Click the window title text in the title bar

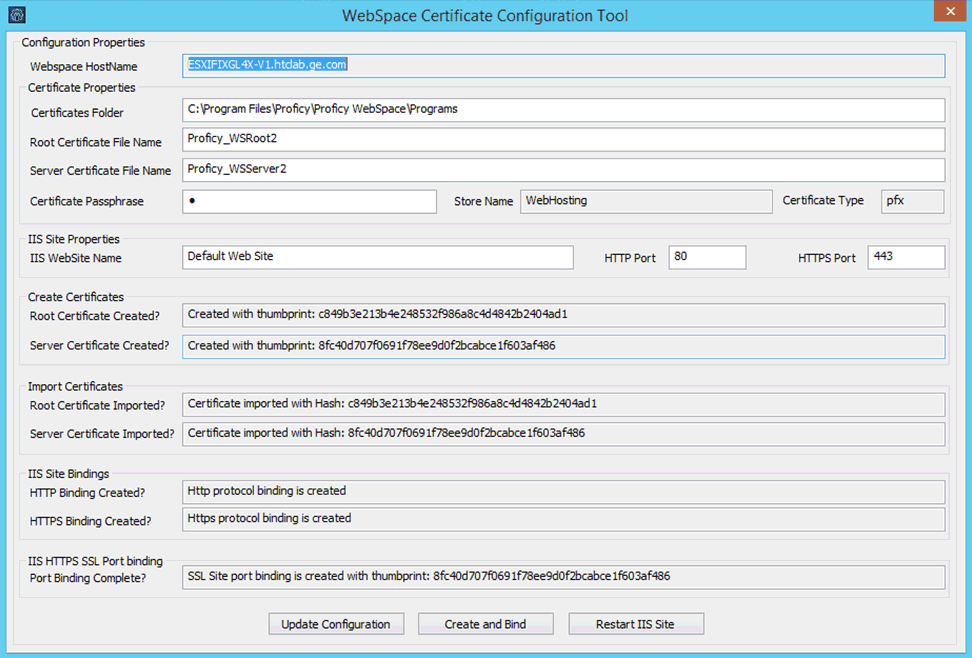tap(485, 16)
